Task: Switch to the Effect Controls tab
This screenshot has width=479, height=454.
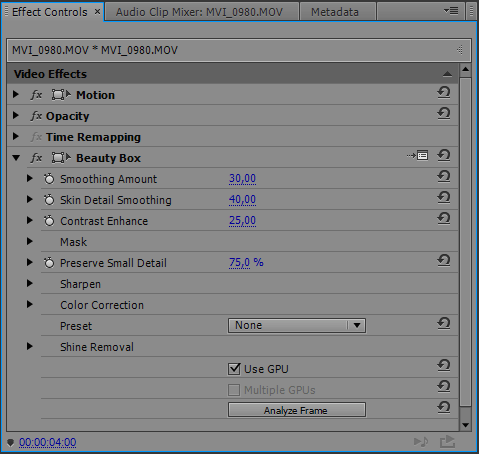Action: point(50,12)
